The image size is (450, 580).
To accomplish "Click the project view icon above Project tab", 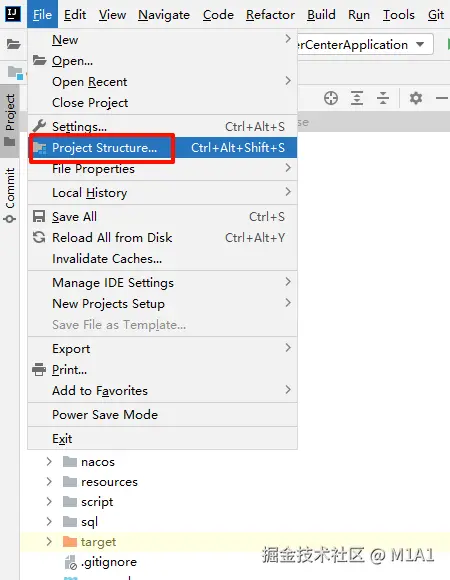I will (15, 72).
